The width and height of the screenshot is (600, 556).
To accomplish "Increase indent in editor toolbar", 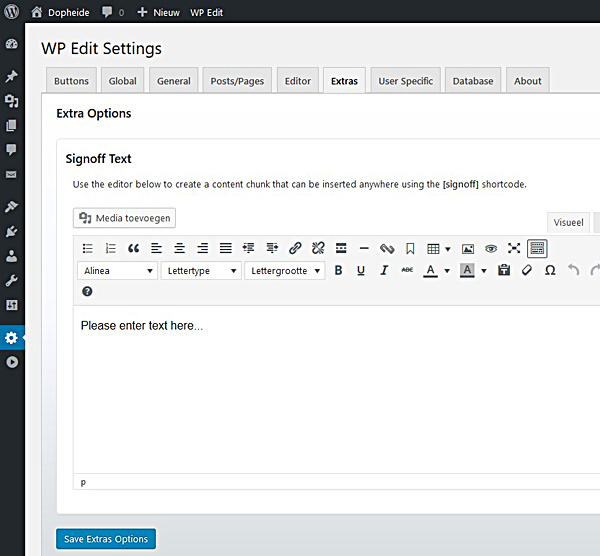I will tap(272, 249).
